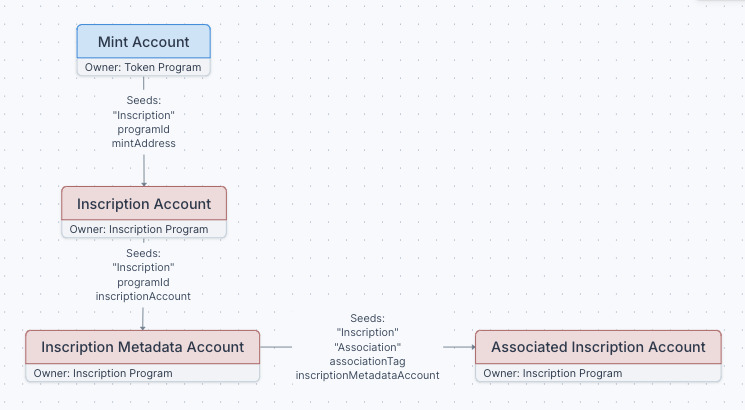Select the Inscription Account node title
The image size is (745, 410).
click(144, 204)
